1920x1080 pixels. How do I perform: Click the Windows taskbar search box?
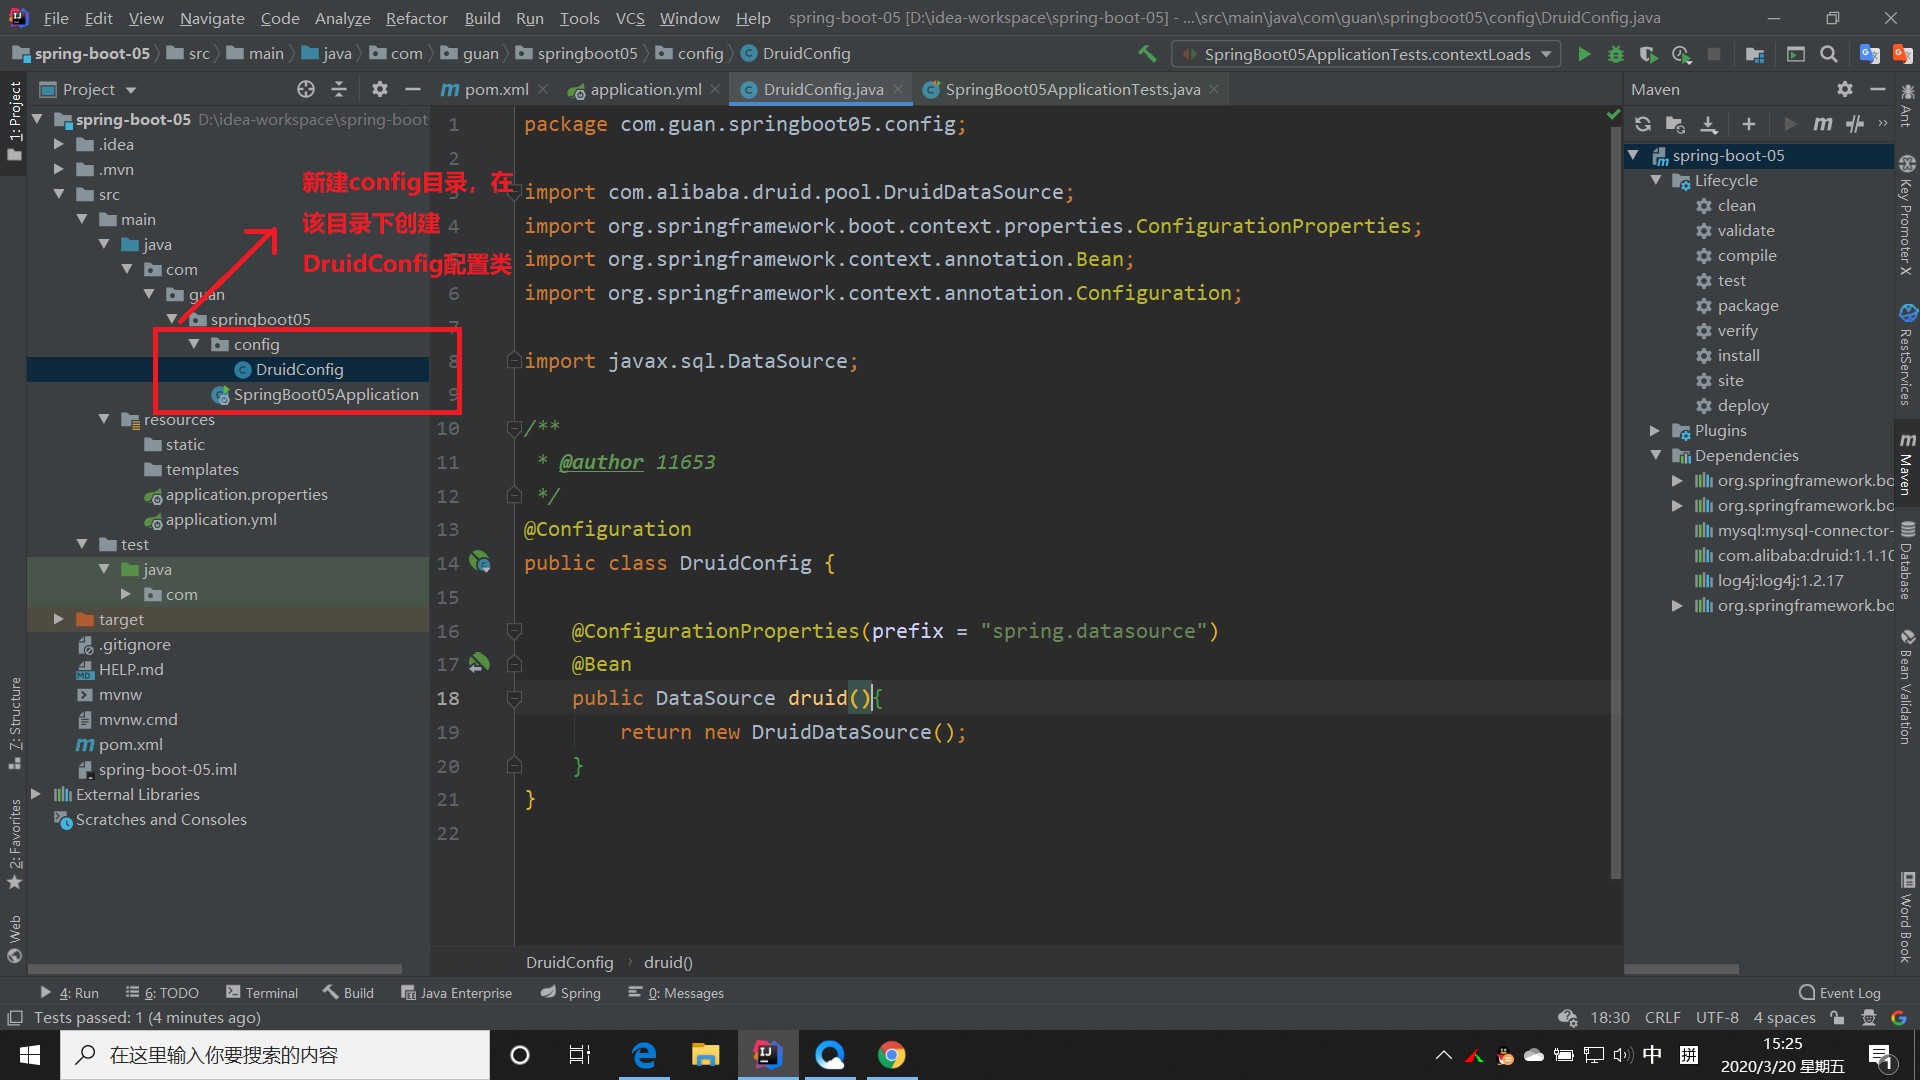point(275,1055)
